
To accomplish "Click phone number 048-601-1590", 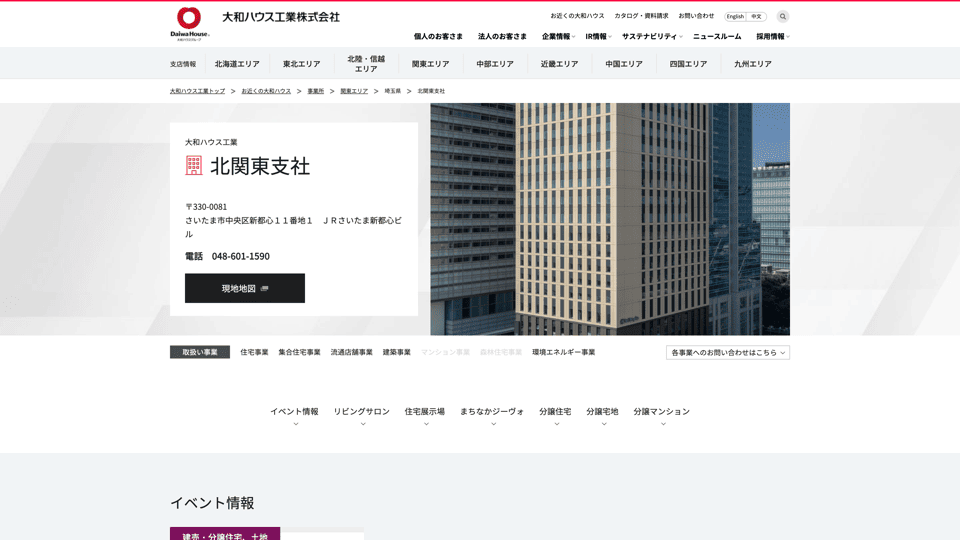I will coord(241,256).
